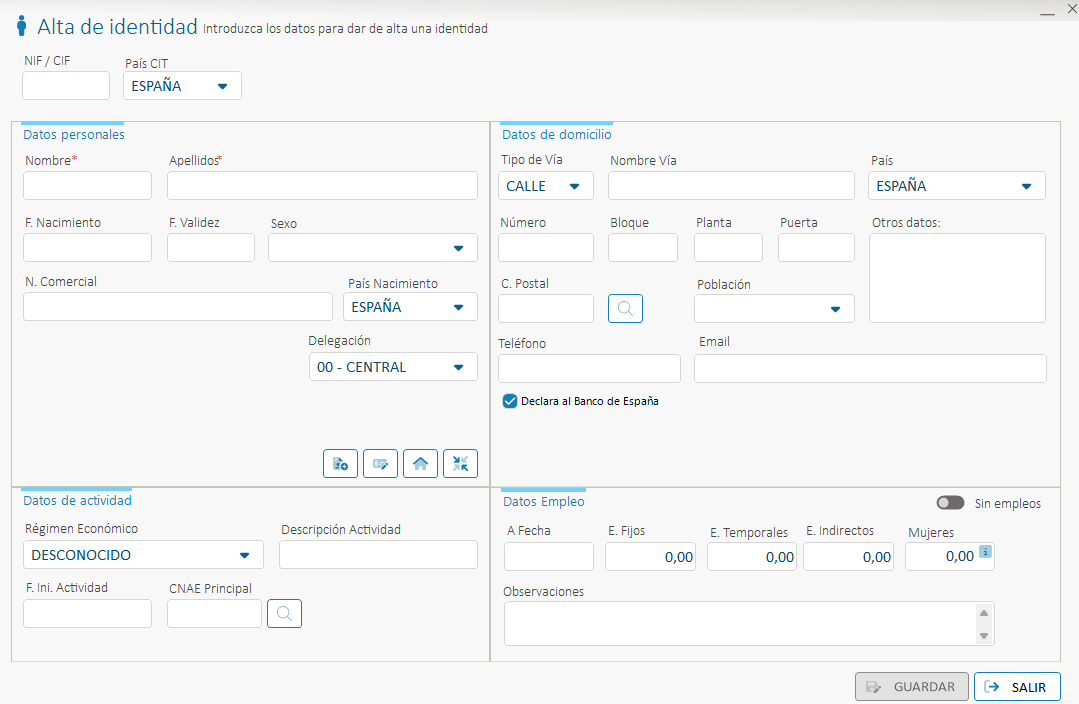Search postal code with magnifier icon
The width and height of the screenshot is (1079, 704).
click(x=625, y=309)
